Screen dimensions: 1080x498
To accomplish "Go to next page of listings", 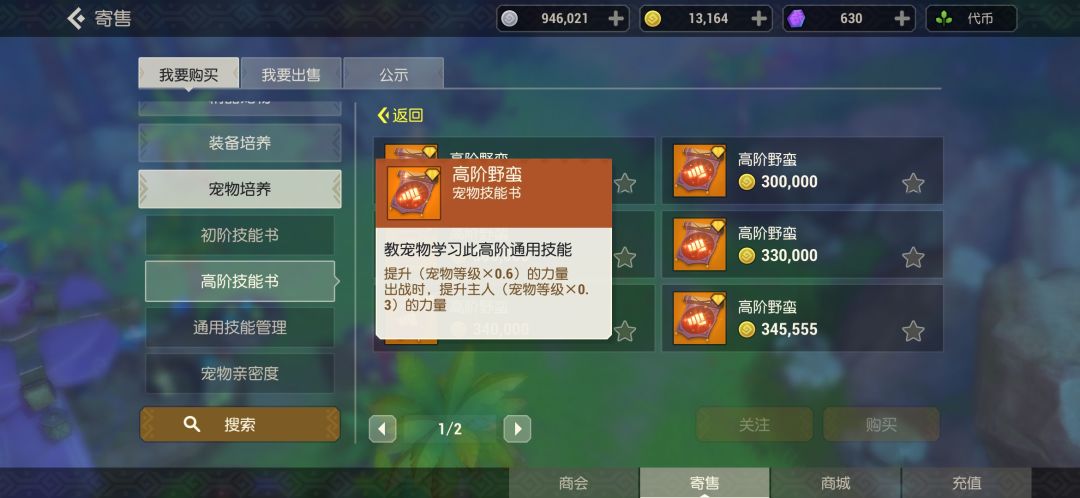I will 517,429.
